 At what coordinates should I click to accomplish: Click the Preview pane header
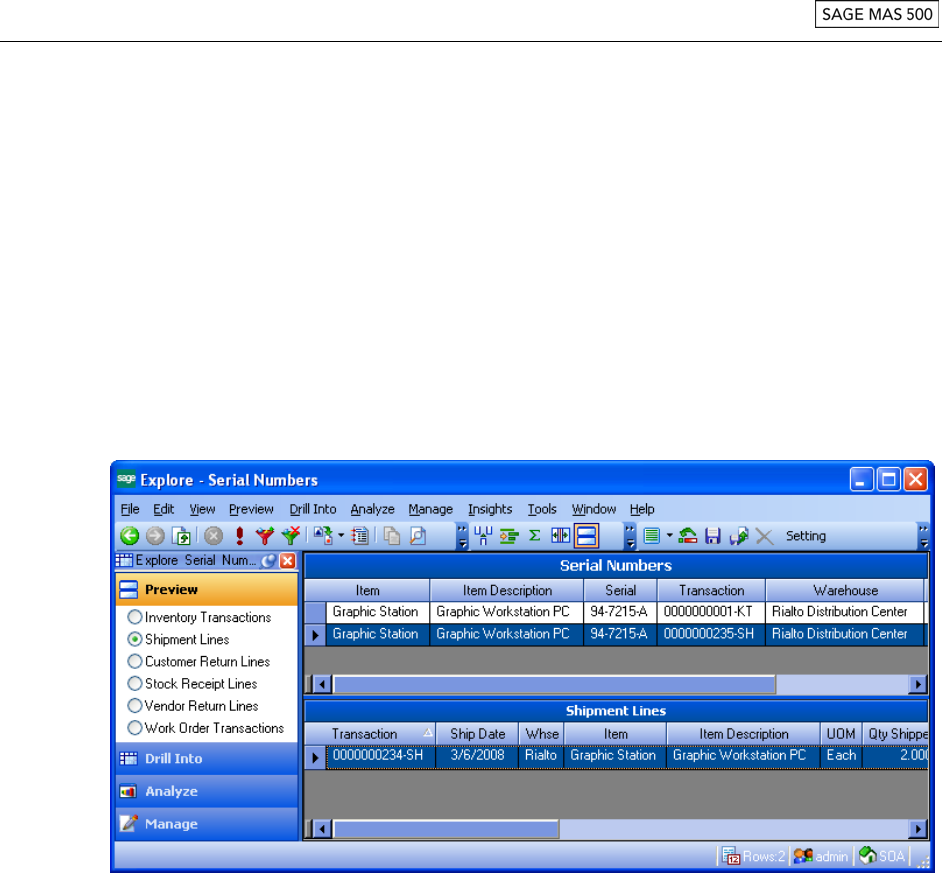(206, 589)
